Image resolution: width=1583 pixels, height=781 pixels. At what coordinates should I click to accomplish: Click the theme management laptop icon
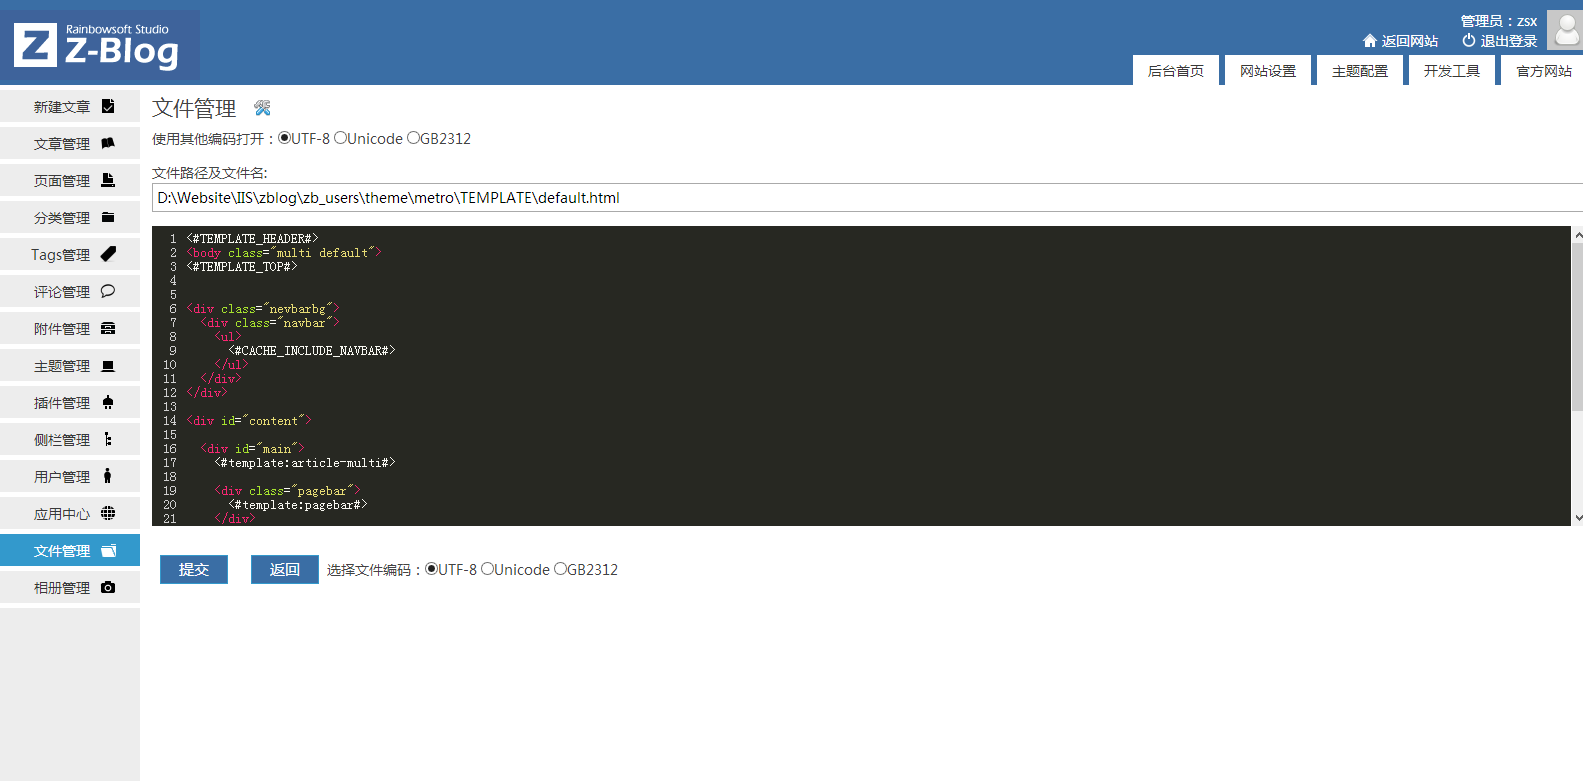(x=108, y=365)
